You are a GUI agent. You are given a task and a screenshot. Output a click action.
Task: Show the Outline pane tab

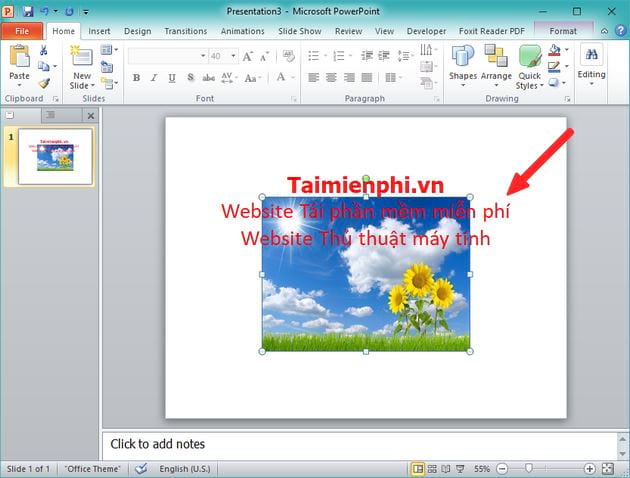[x=50, y=115]
